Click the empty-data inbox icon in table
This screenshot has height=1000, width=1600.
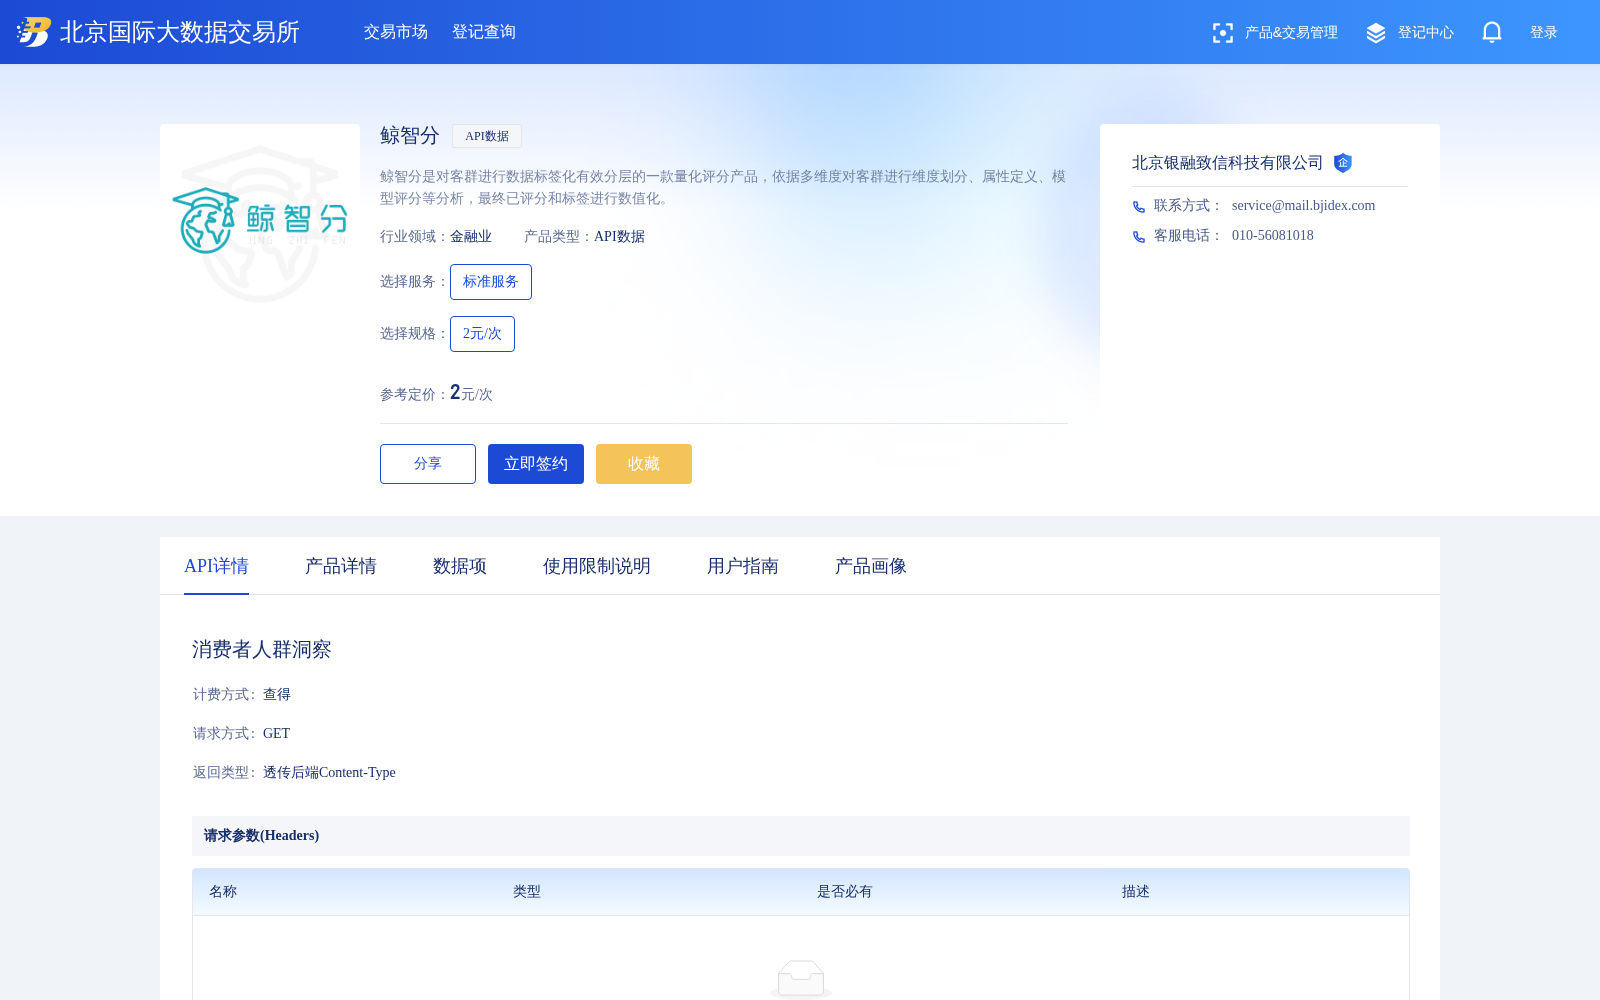point(801,979)
